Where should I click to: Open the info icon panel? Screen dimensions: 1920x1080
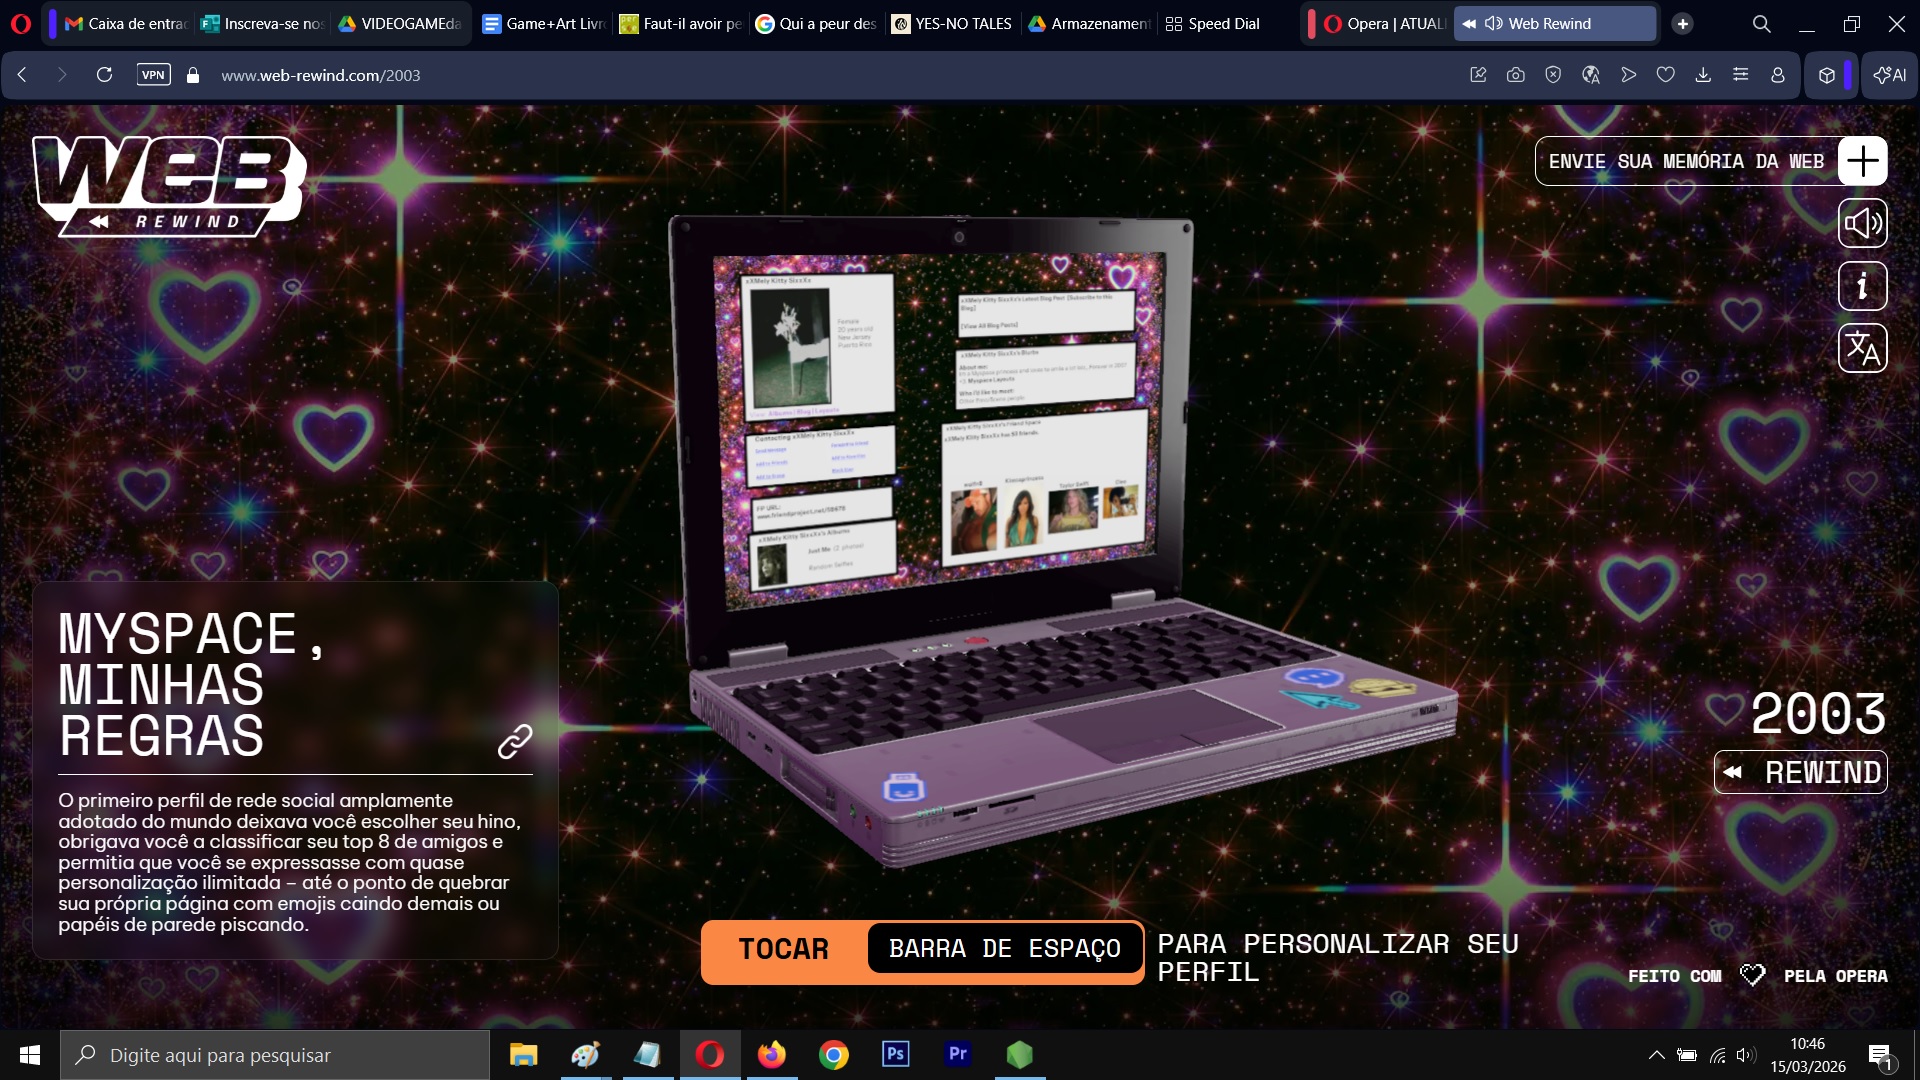pos(1862,286)
